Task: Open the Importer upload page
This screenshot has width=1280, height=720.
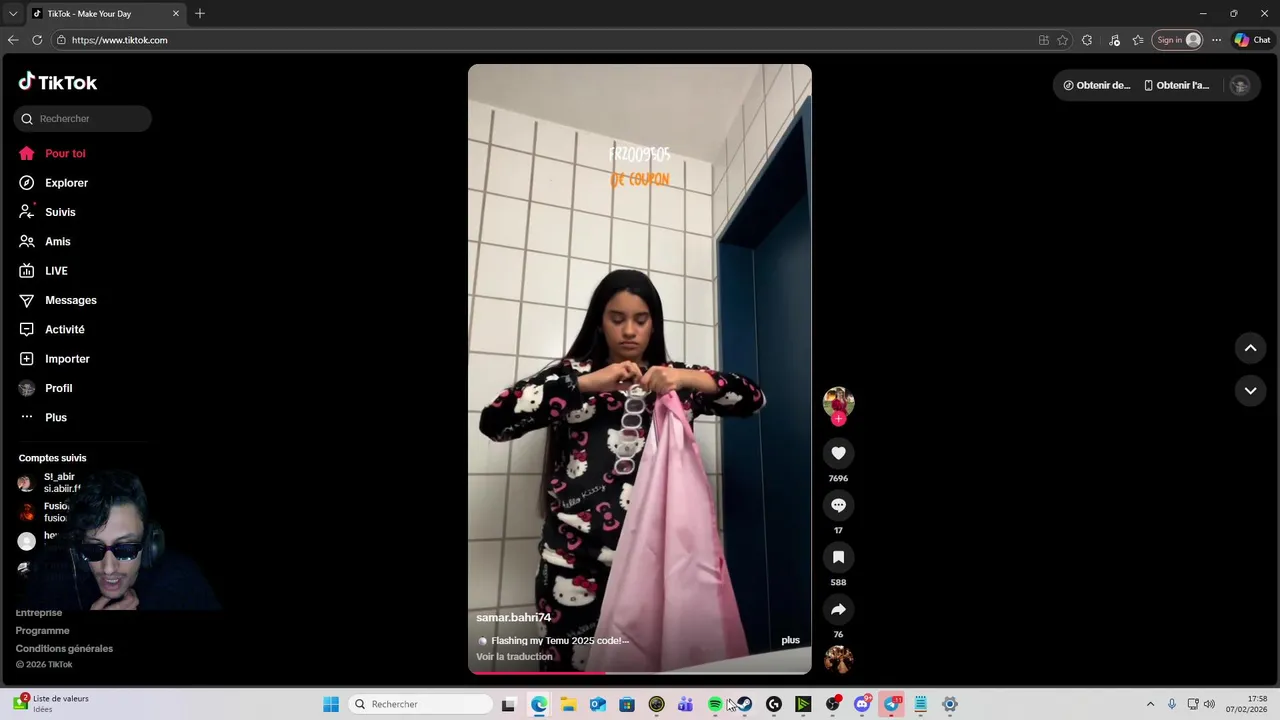Action: click(54, 359)
